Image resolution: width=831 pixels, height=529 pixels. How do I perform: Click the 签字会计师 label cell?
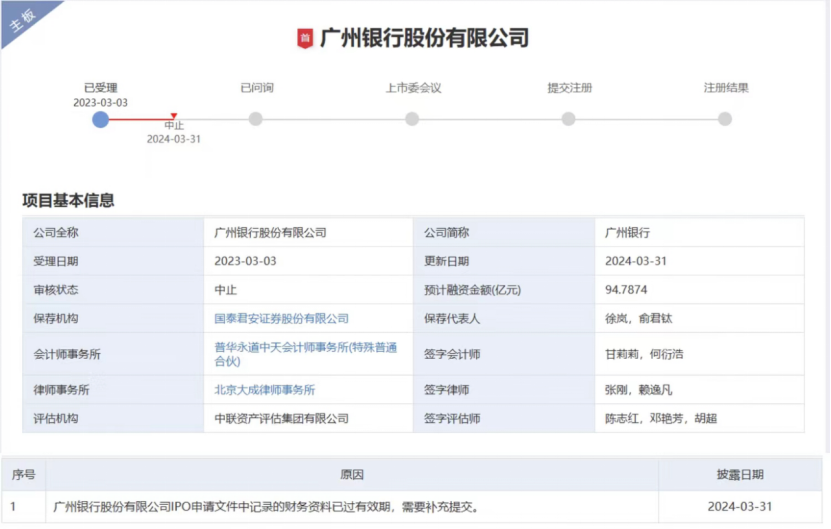pos(504,354)
